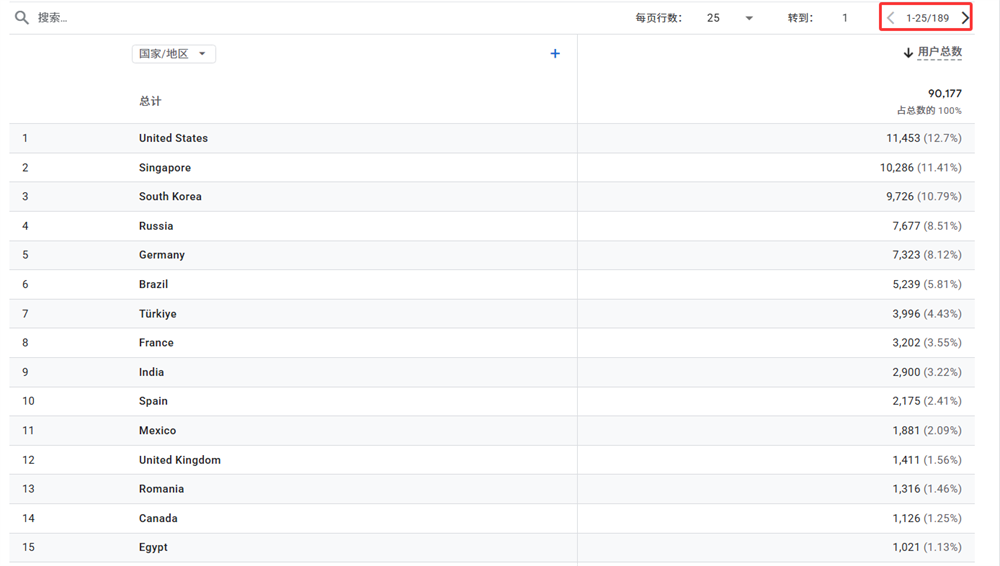The image size is (1000, 566).
Task: Select the Türkiye row
Action: coord(492,314)
